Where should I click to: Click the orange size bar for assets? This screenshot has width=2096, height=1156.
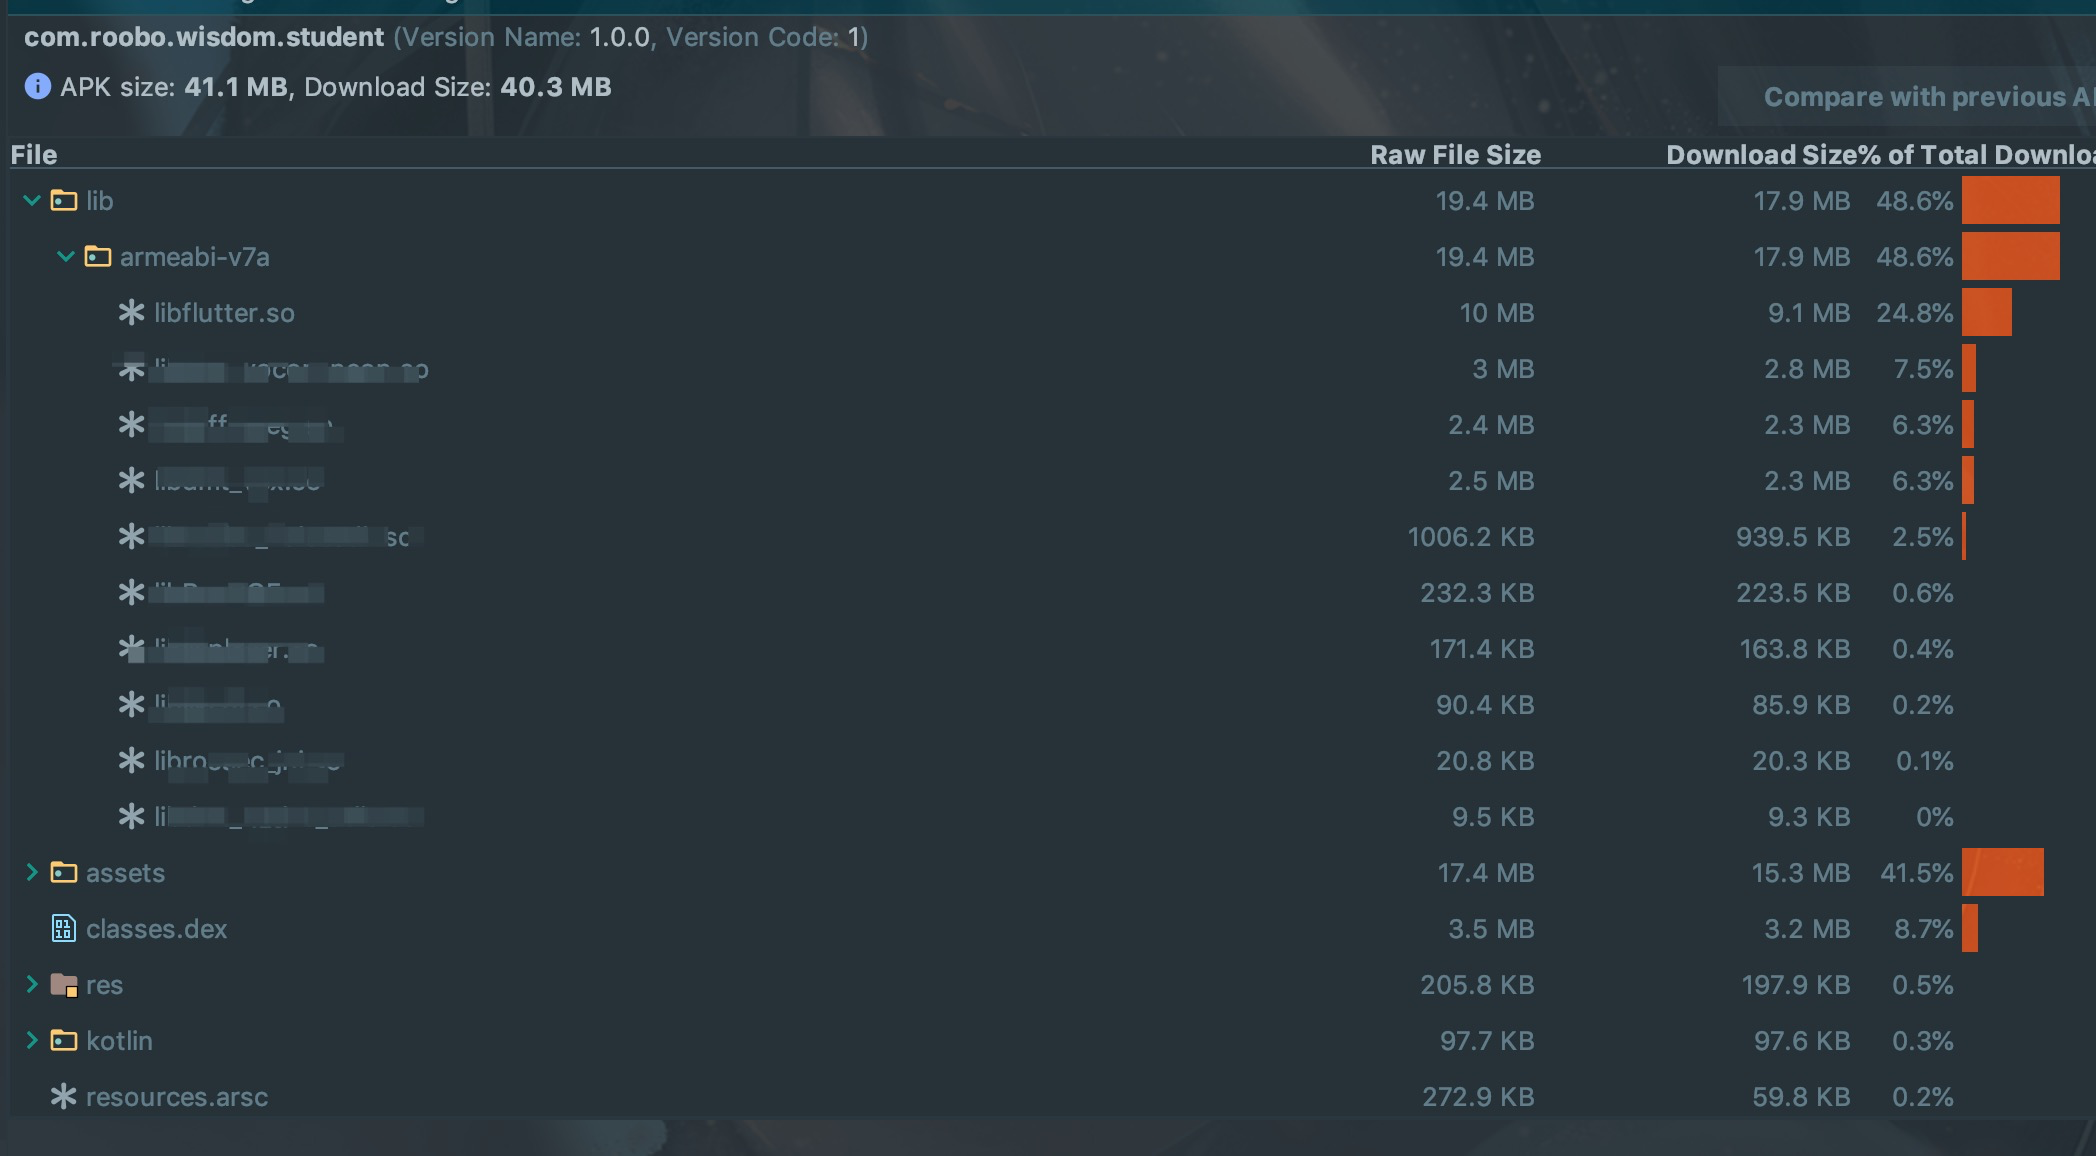tap(2002, 873)
